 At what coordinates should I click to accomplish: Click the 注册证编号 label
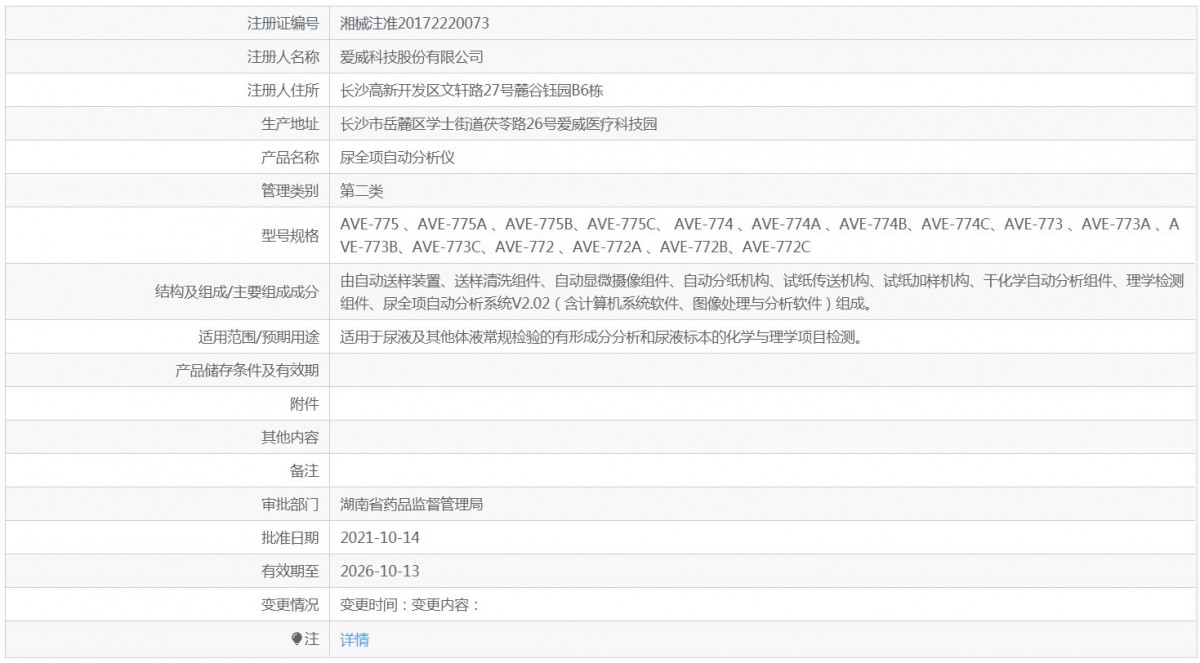(x=283, y=23)
